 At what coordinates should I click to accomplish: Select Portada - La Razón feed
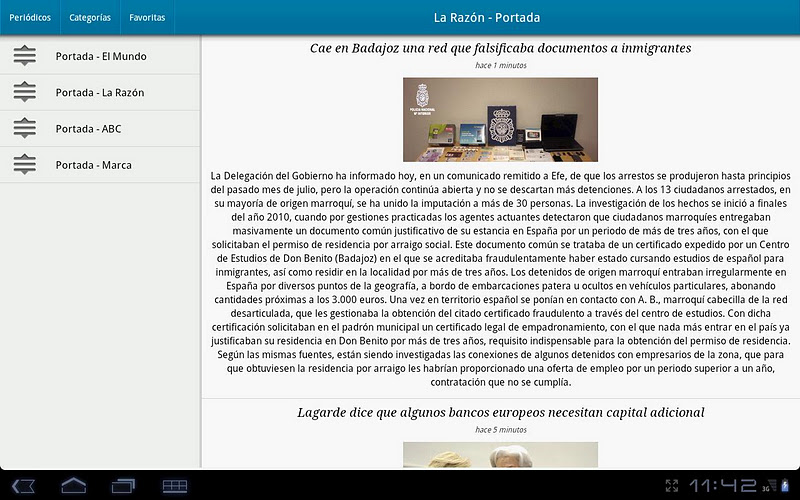pos(100,92)
